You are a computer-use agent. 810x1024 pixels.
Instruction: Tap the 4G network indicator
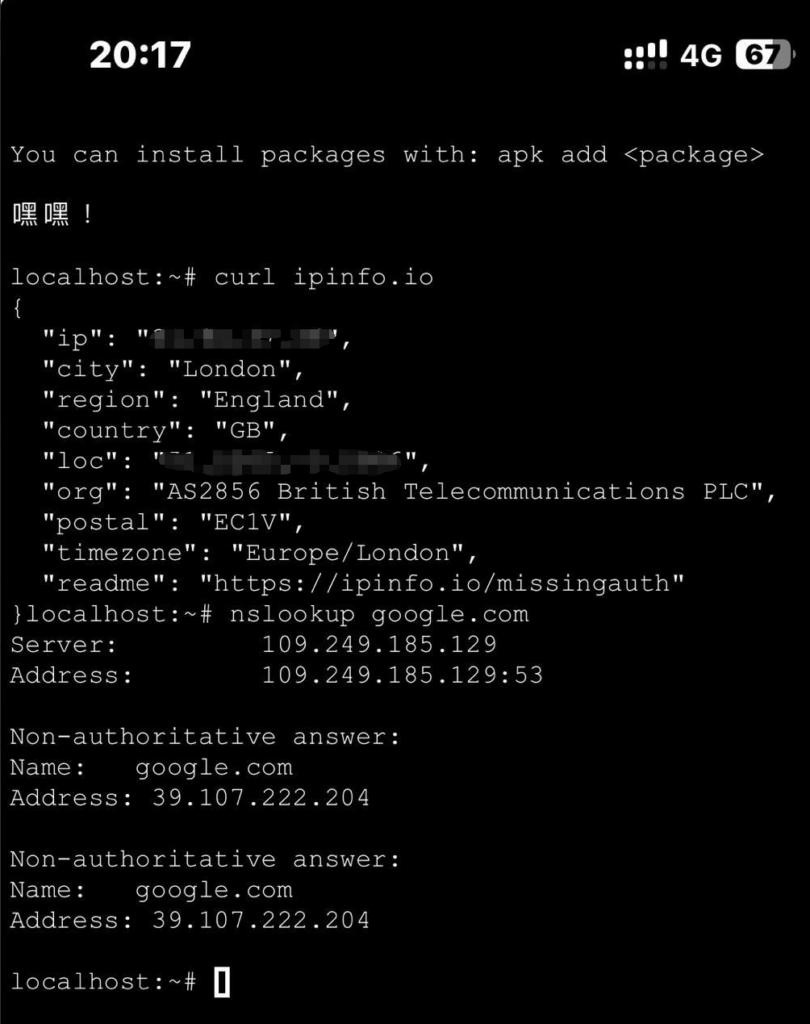coord(701,56)
